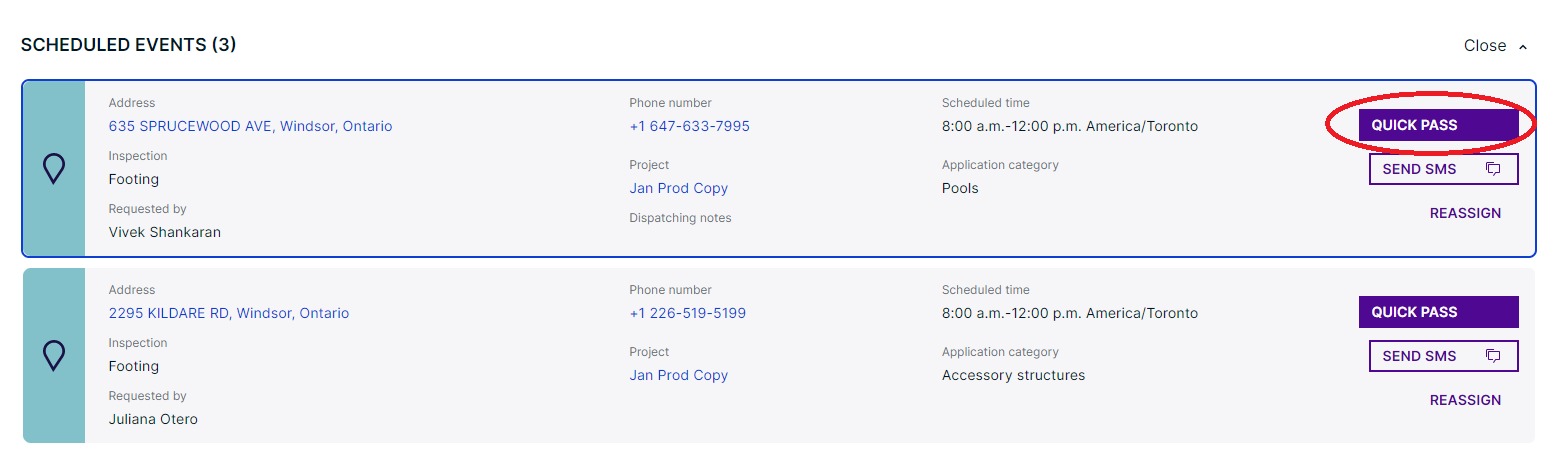Image resolution: width=1562 pixels, height=449 pixels.
Task: Reassign the Sprucewood Ave inspection
Action: click(x=1465, y=213)
